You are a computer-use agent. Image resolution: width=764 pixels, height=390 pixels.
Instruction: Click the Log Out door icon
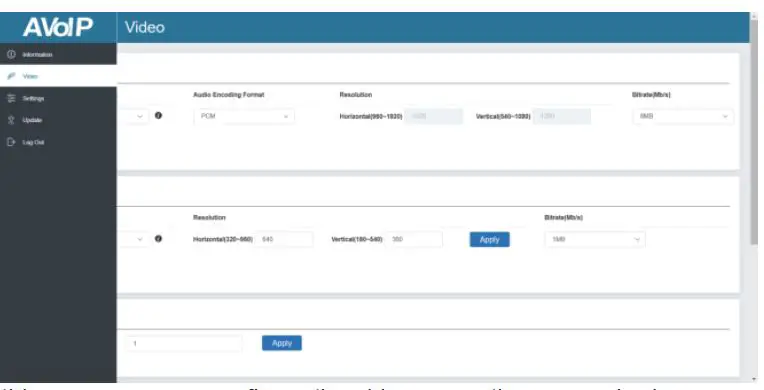(11, 142)
